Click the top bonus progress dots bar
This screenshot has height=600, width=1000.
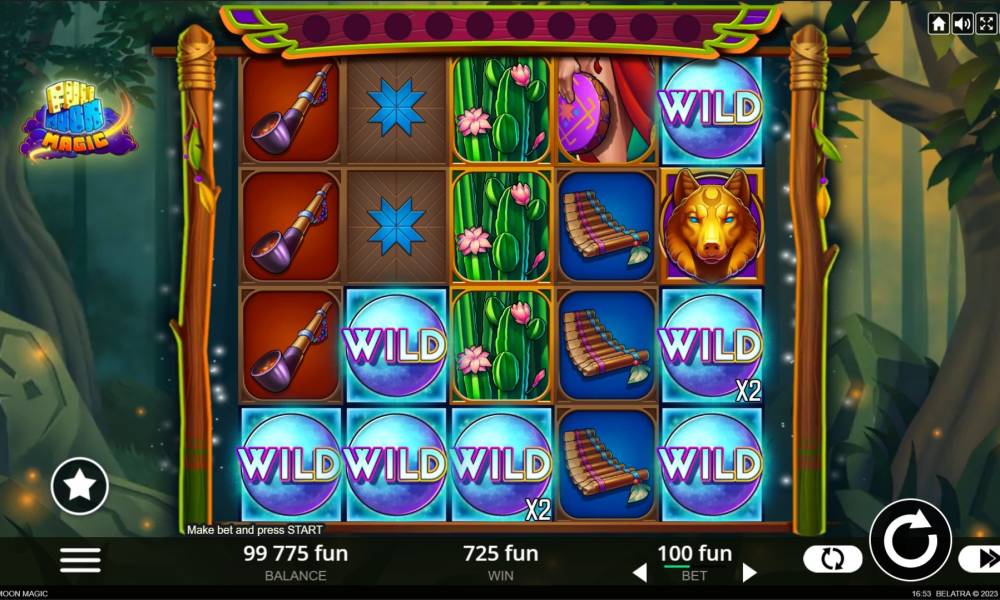pos(501,27)
